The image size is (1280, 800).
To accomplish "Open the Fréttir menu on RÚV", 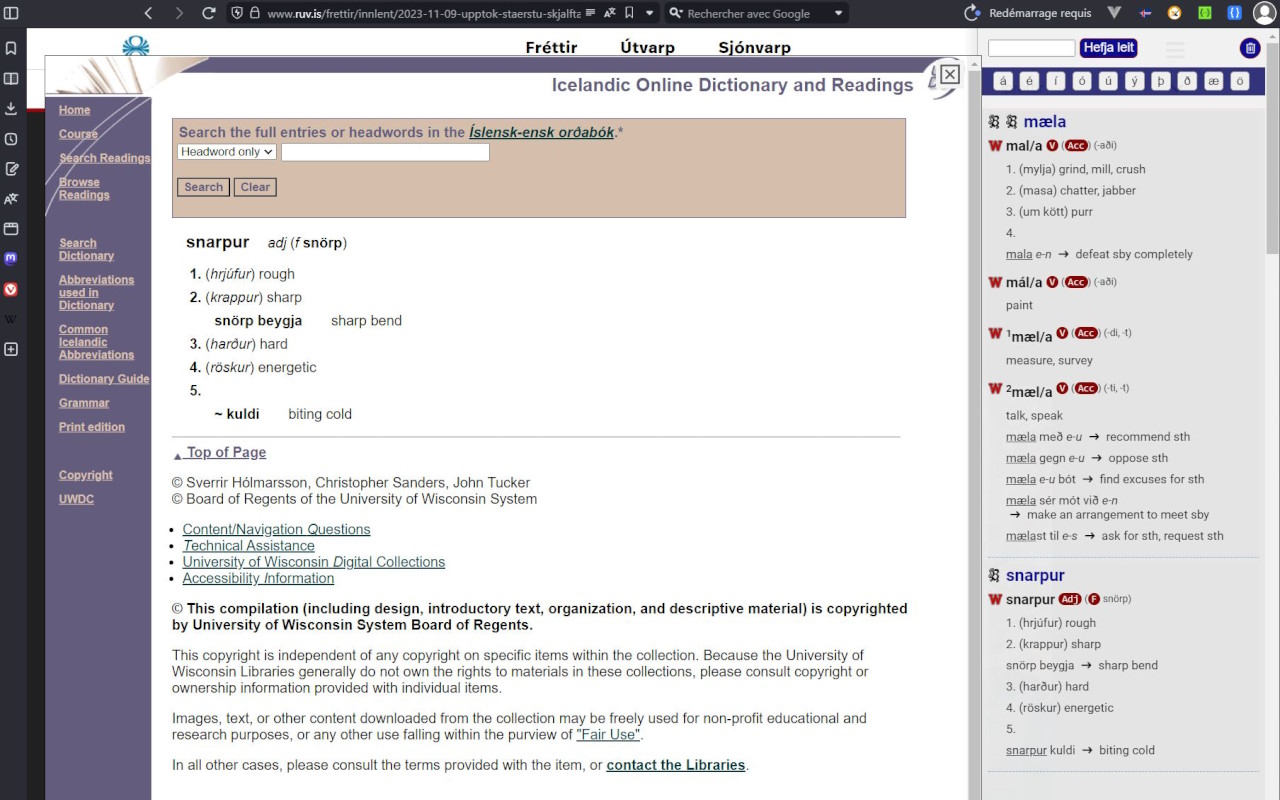I will pyautogui.click(x=552, y=47).
